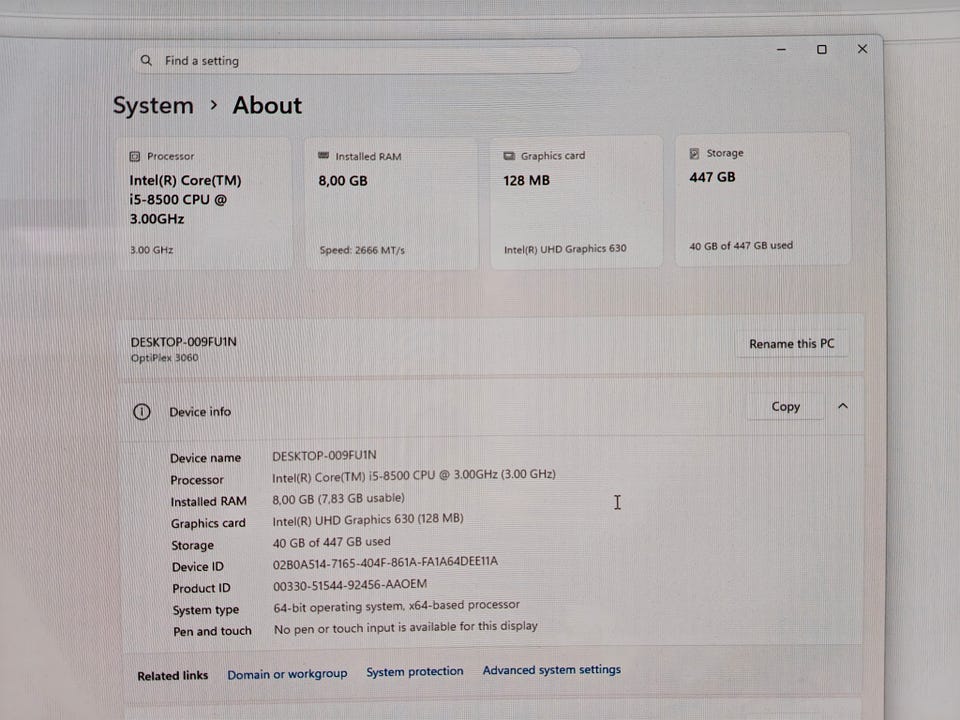Collapse the Device info section chevron
This screenshot has height=720, width=960.
pos(842,407)
